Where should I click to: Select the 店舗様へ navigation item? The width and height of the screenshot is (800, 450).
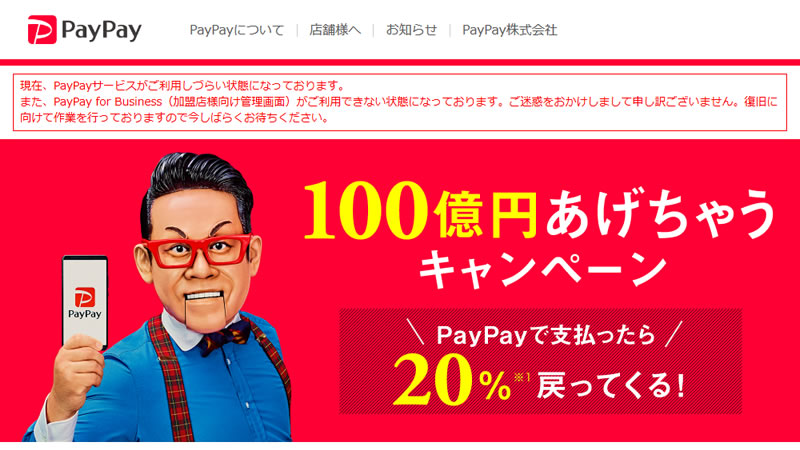[x=335, y=30]
